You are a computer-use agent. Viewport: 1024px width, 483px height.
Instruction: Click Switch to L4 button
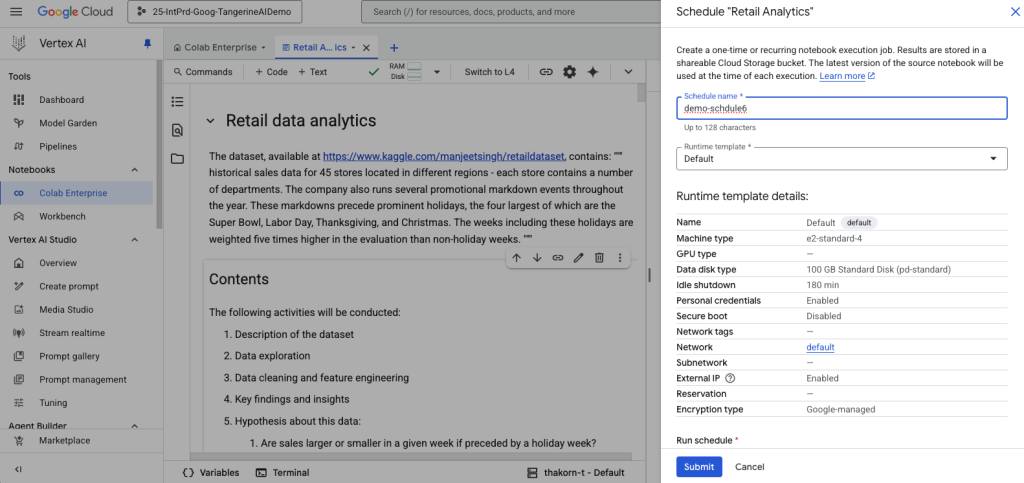489,72
